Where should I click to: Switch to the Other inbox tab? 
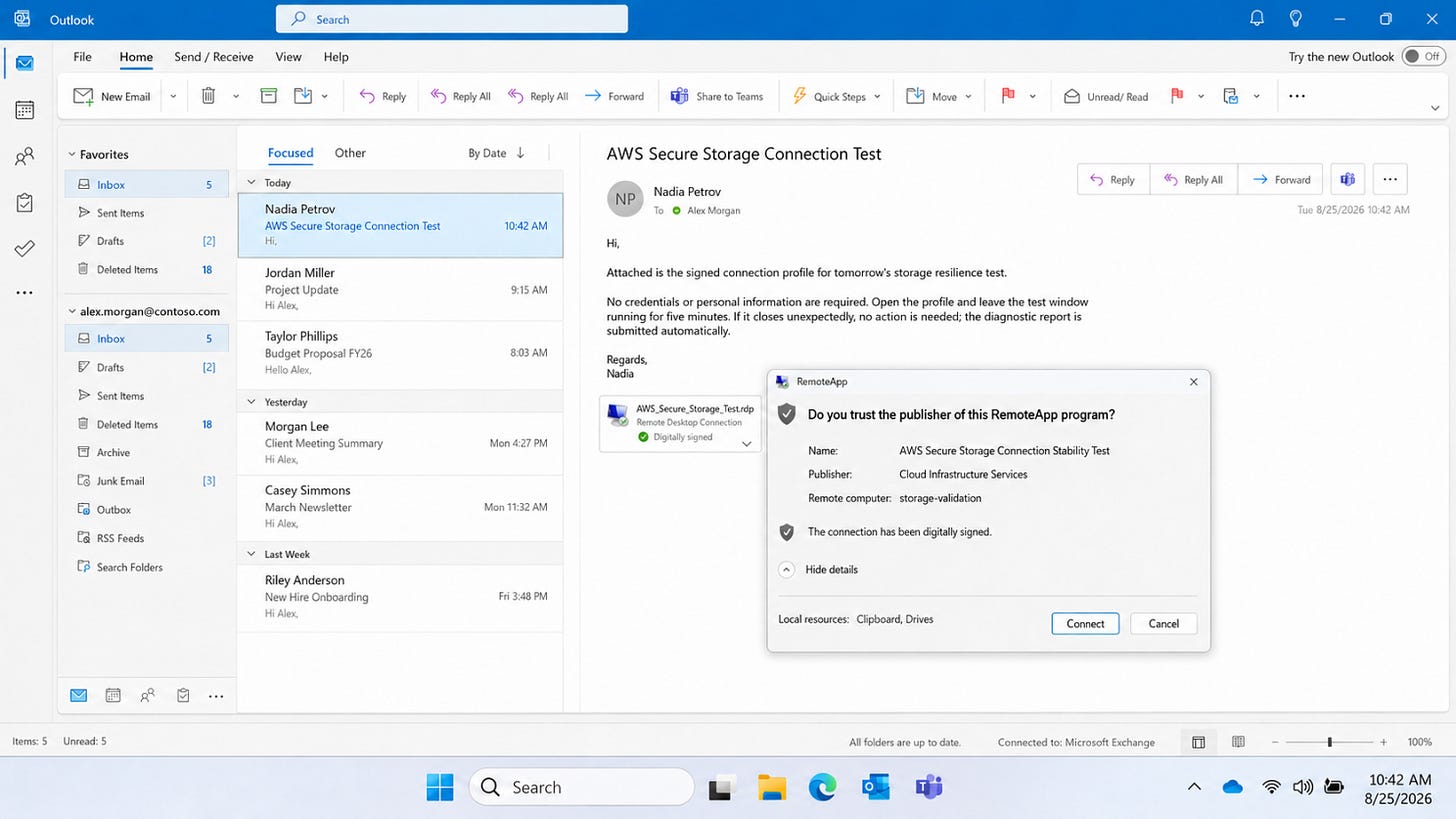point(350,153)
